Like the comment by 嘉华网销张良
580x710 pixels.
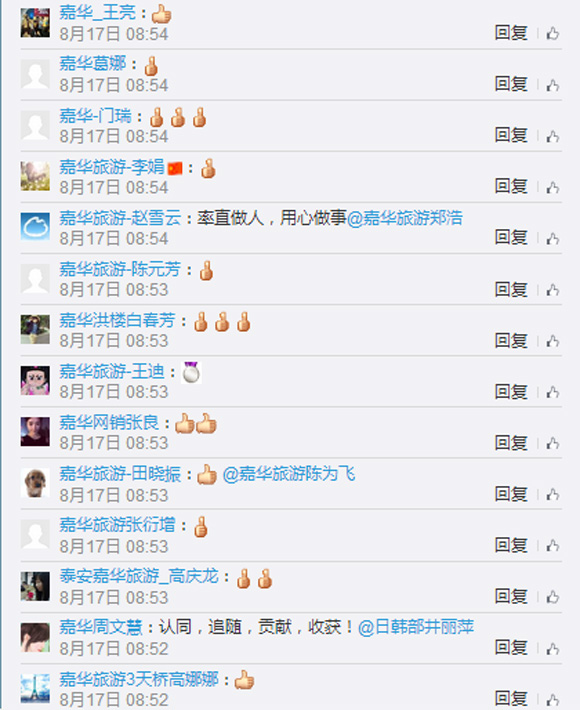point(552,443)
